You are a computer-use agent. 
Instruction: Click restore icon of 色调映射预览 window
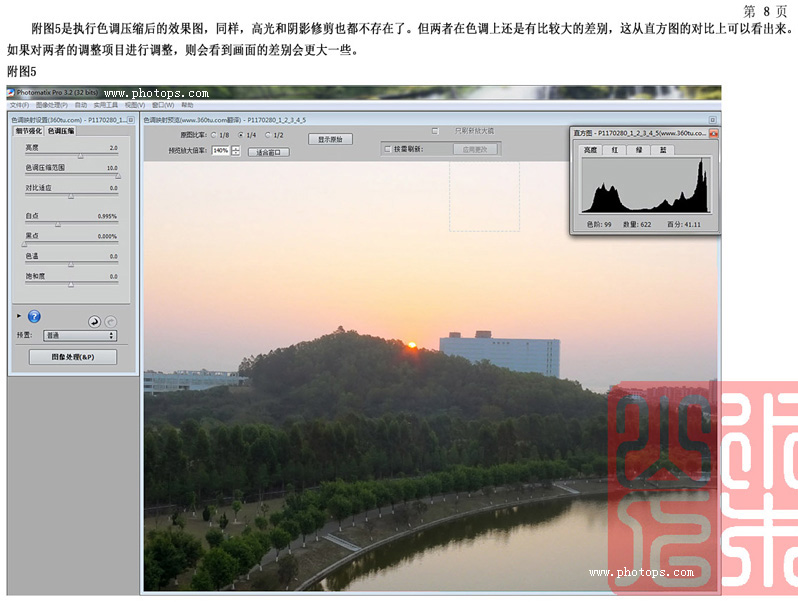[712, 120]
